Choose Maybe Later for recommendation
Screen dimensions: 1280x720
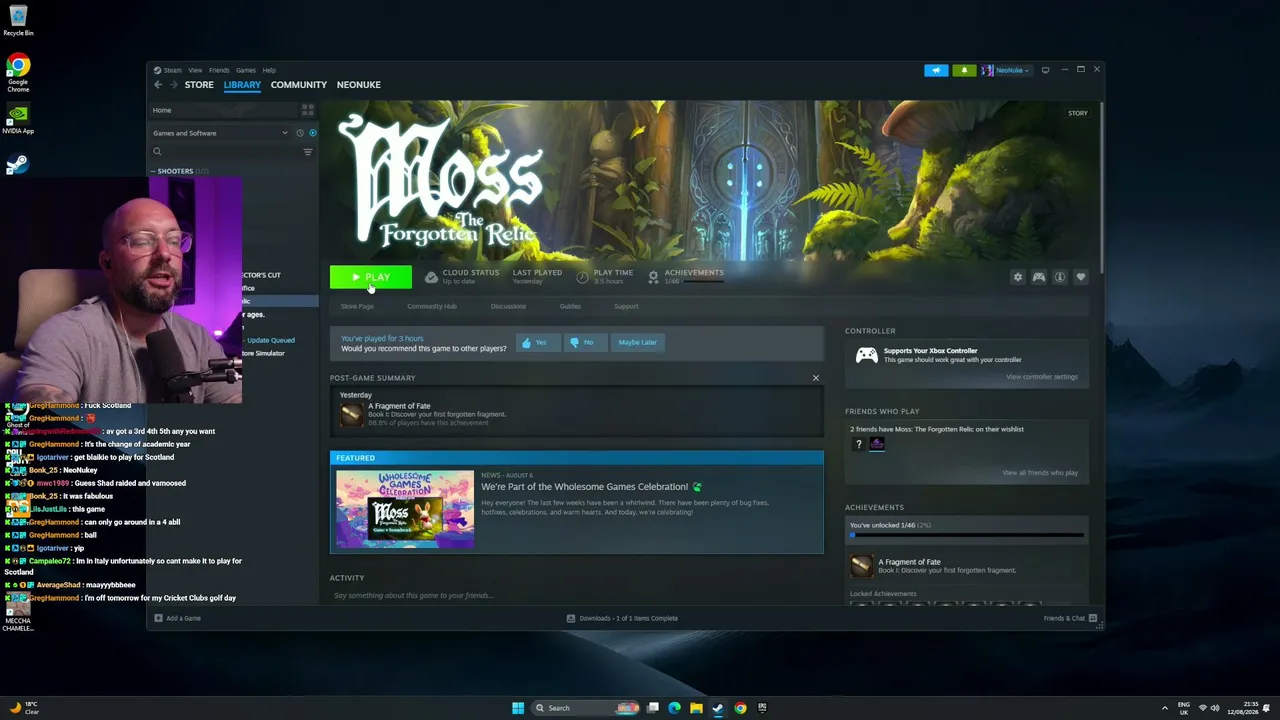pyautogui.click(x=638, y=342)
